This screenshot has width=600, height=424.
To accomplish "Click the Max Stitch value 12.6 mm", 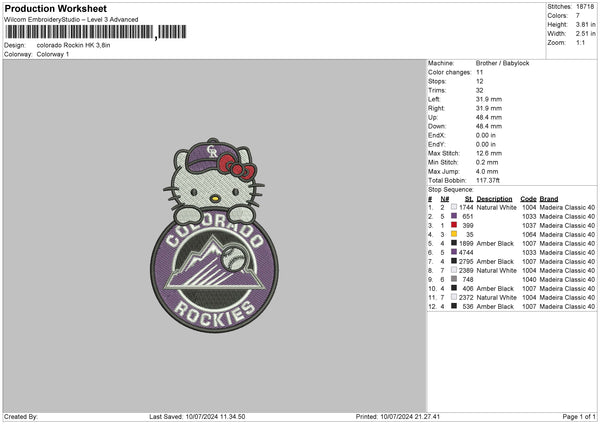I will pos(489,153).
